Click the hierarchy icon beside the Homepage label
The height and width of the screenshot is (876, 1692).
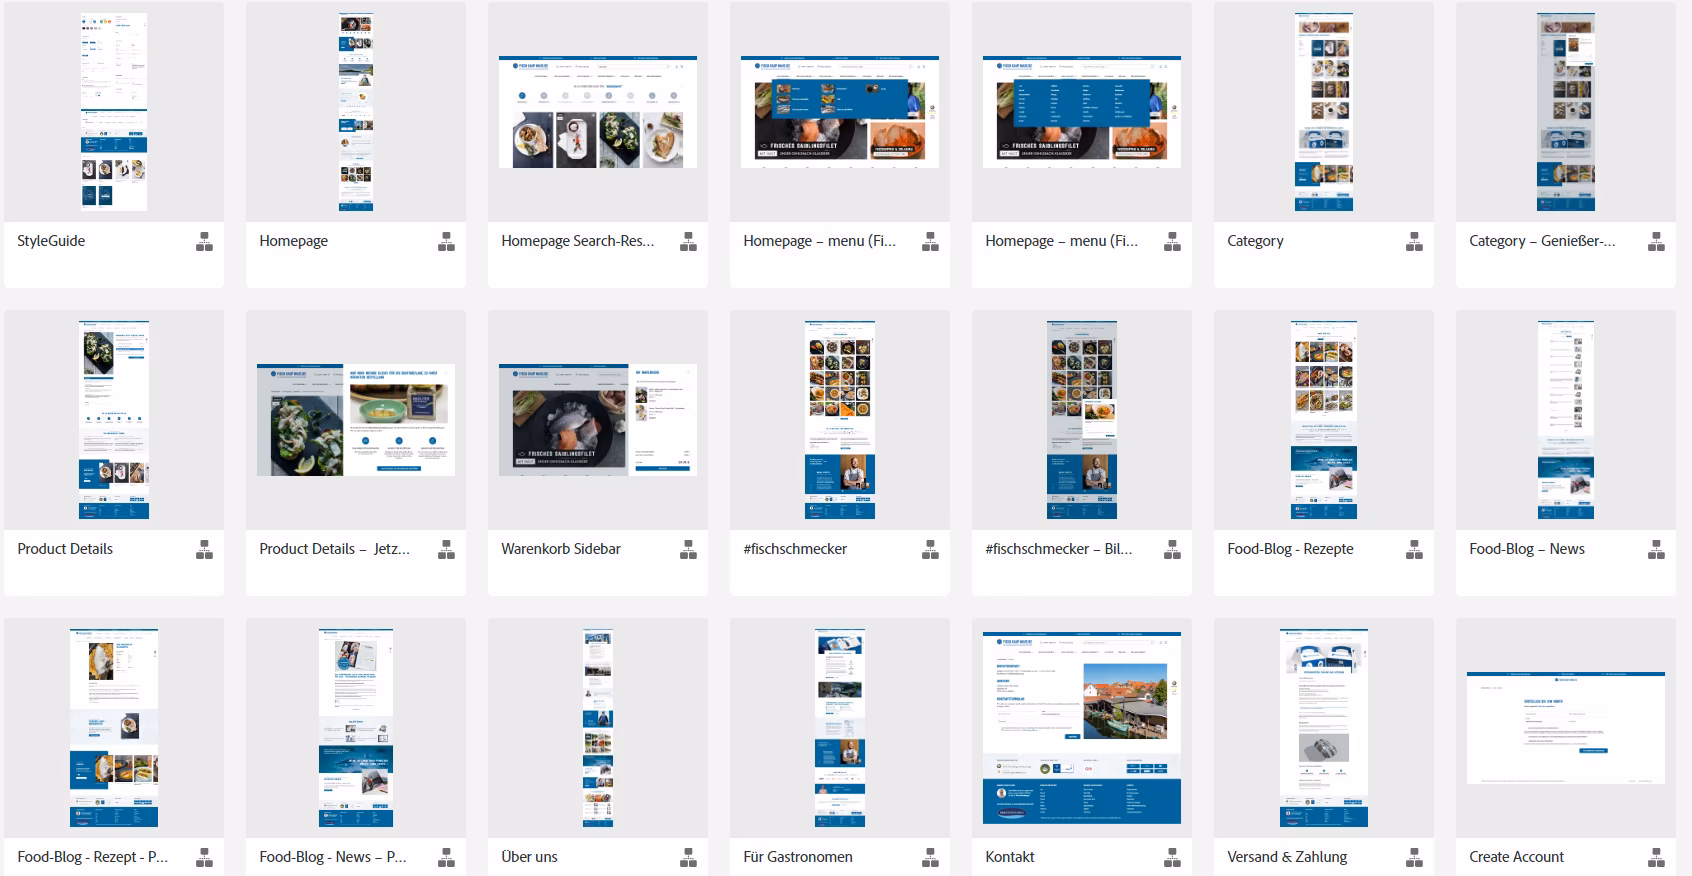pyautogui.click(x=446, y=241)
